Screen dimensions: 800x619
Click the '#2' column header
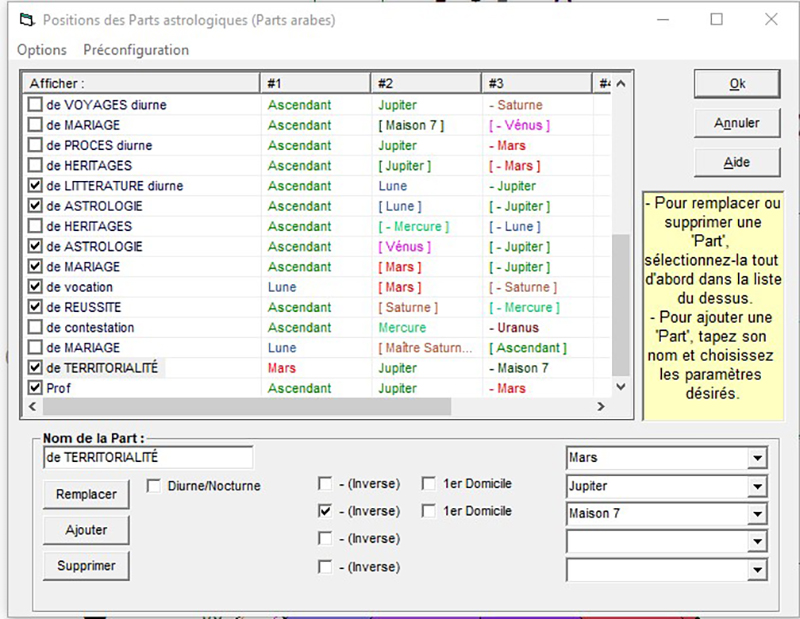click(426, 84)
